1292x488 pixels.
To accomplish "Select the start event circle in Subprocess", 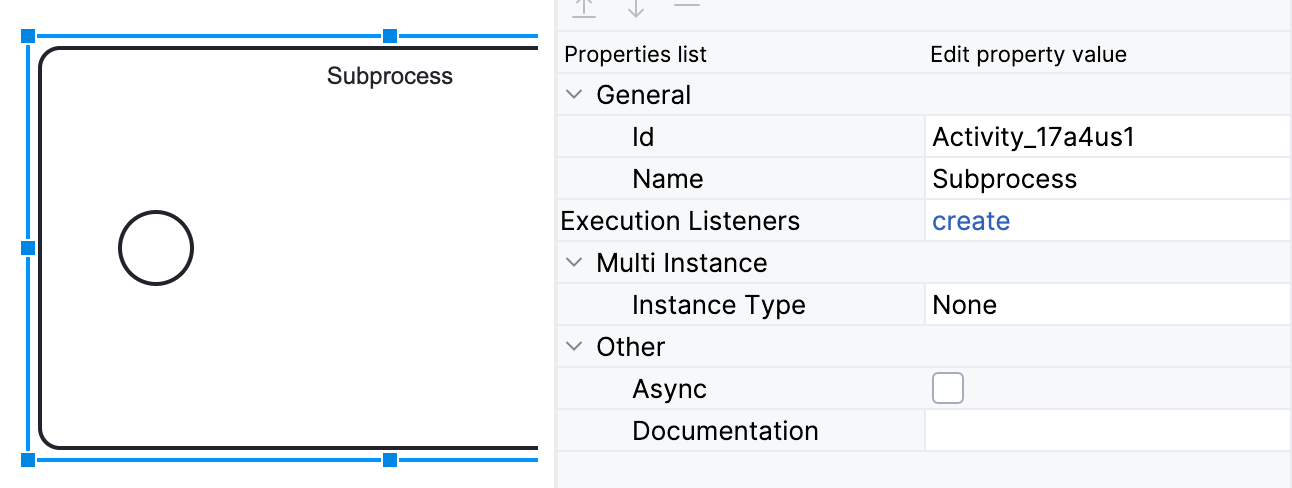I will click(x=156, y=248).
